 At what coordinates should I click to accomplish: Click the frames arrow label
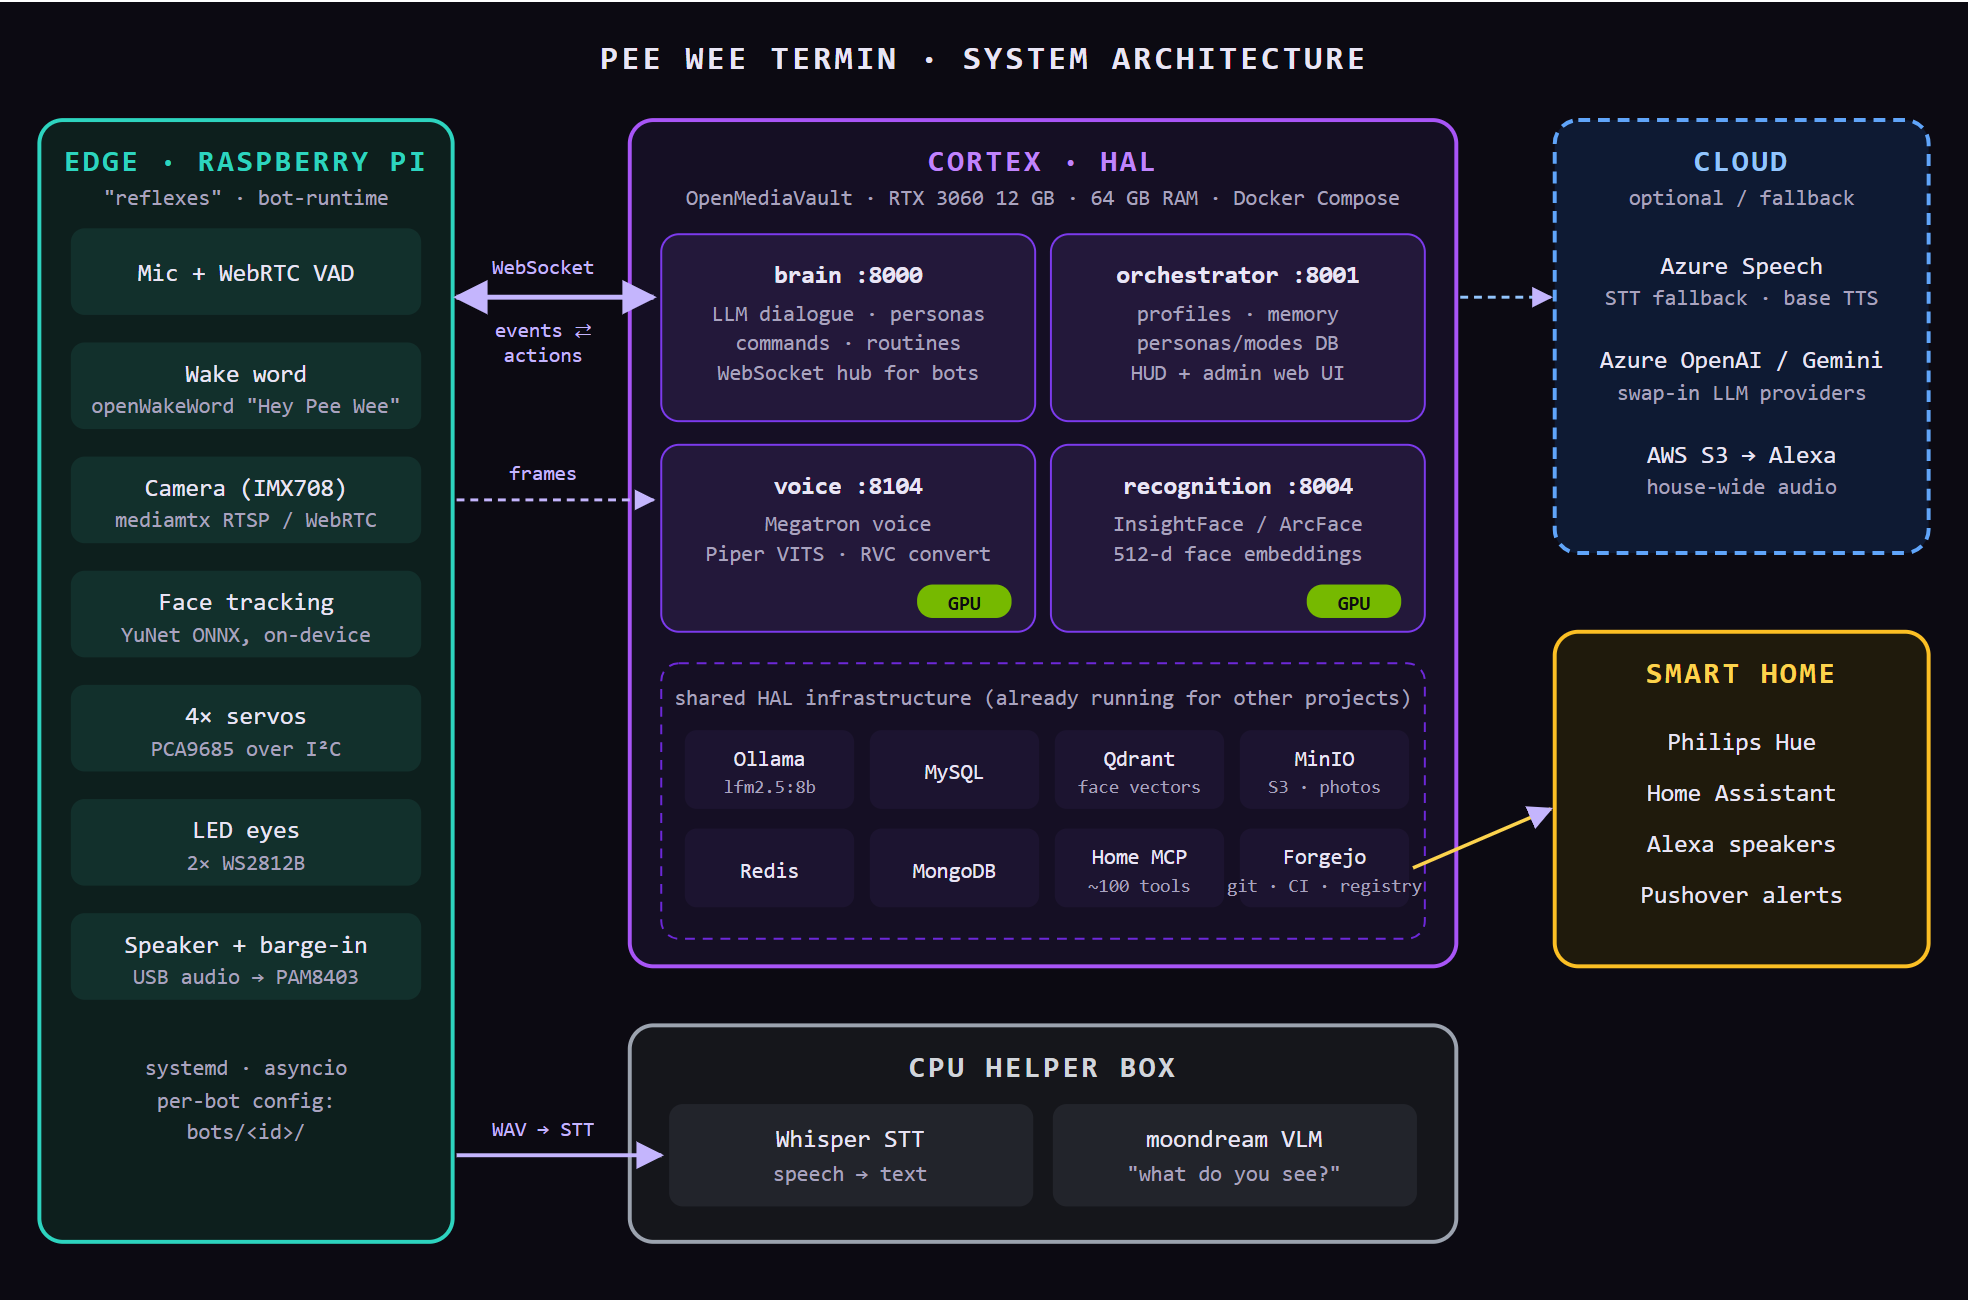point(542,473)
